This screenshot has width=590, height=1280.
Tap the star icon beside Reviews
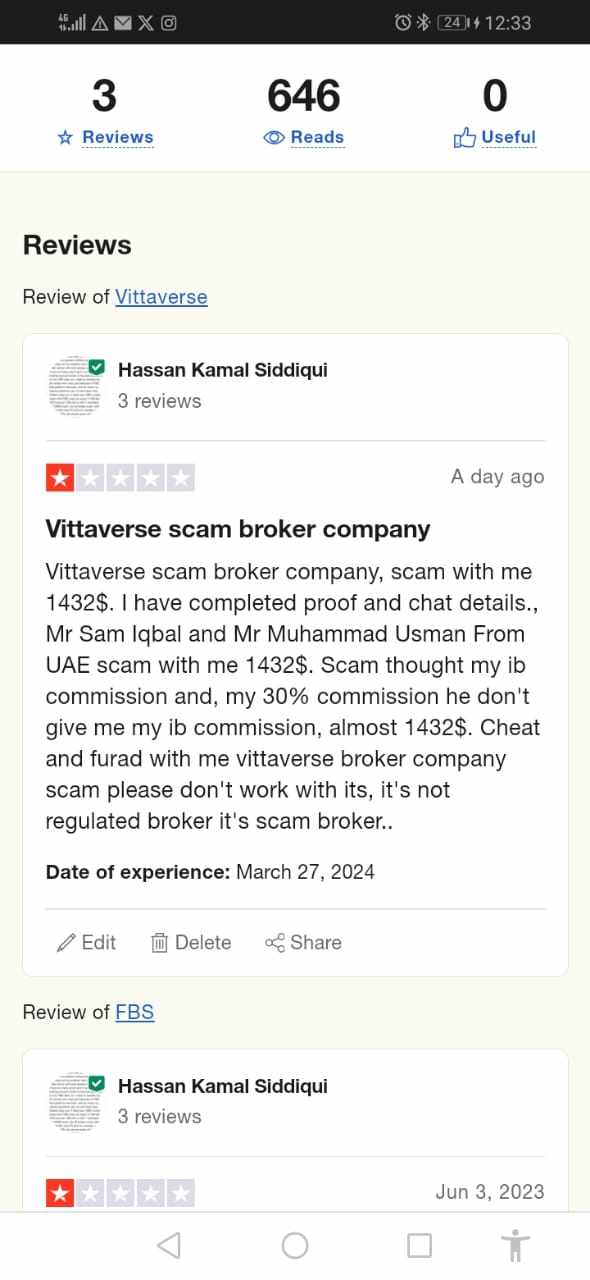point(66,138)
